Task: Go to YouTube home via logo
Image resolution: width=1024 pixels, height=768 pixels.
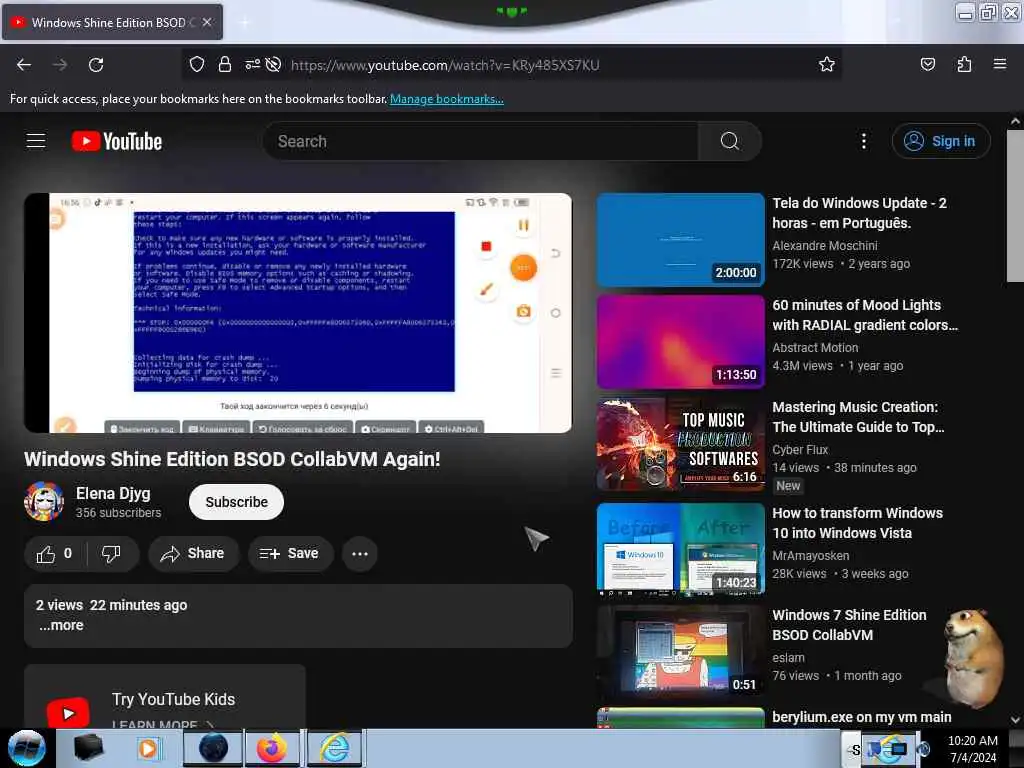Action: point(117,141)
